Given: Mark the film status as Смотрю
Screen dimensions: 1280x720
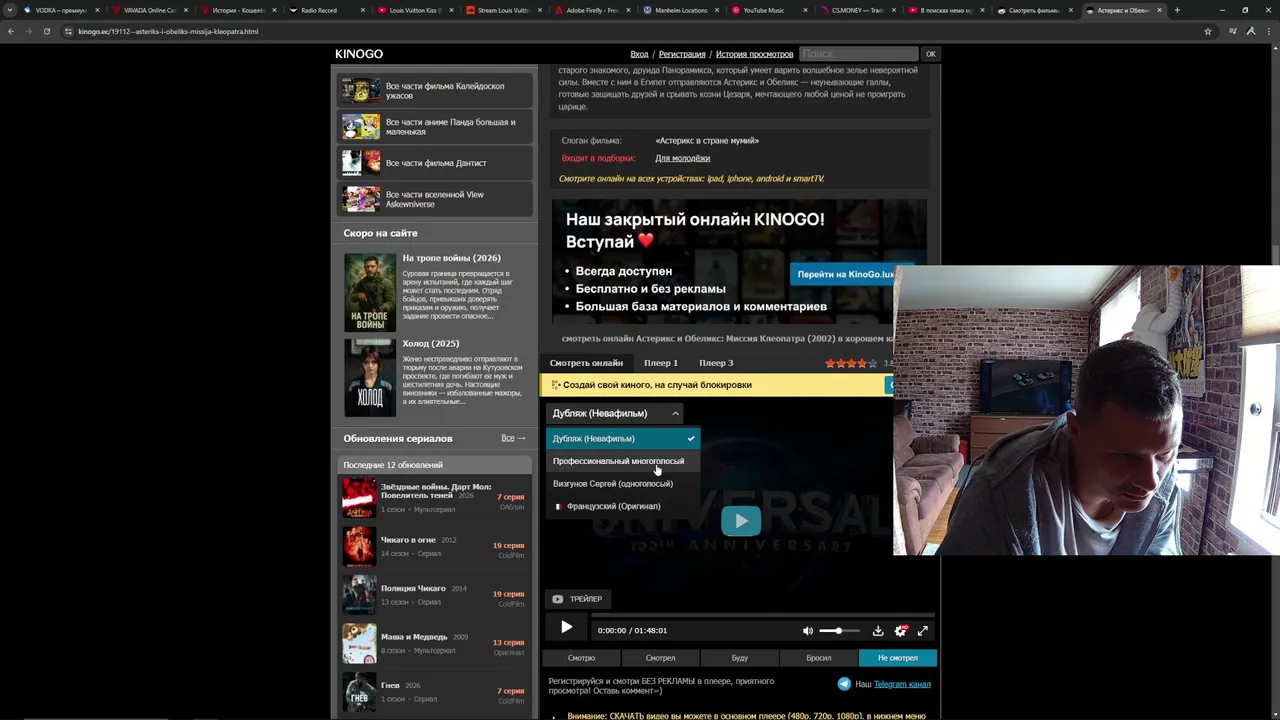Looking at the screenshot, I should pyautogui.click(x=581, y=658).
